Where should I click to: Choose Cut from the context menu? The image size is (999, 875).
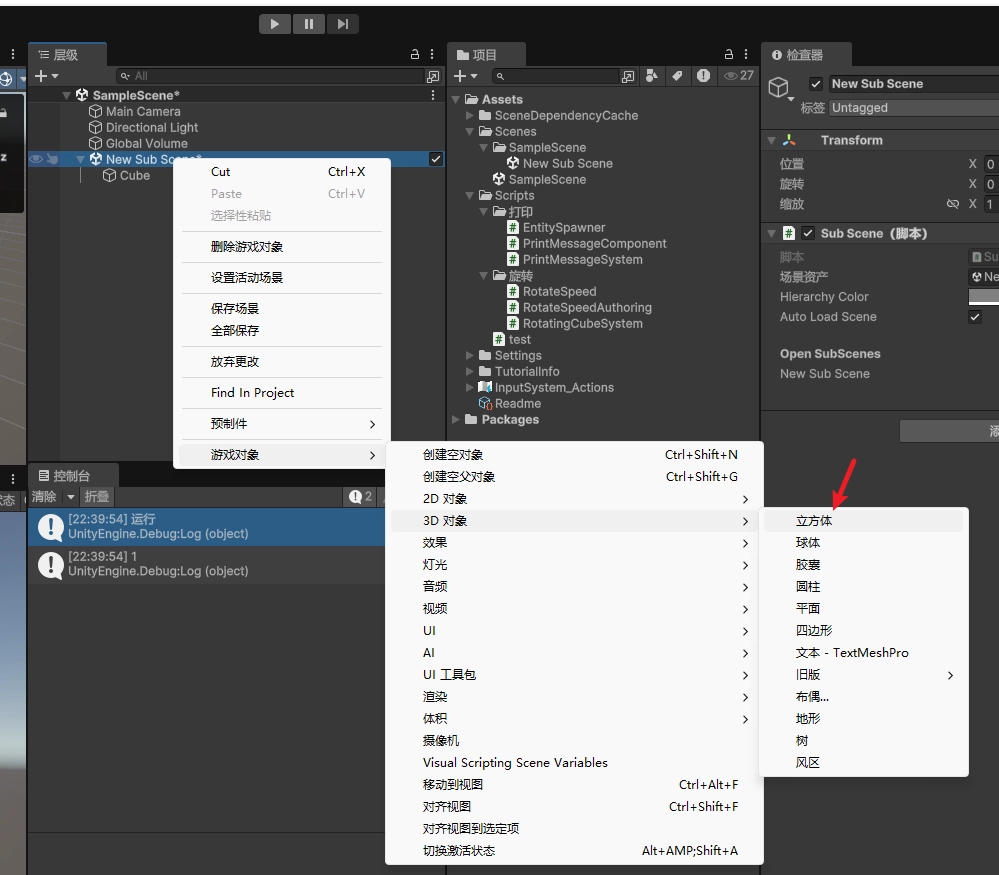coord(282,172)
